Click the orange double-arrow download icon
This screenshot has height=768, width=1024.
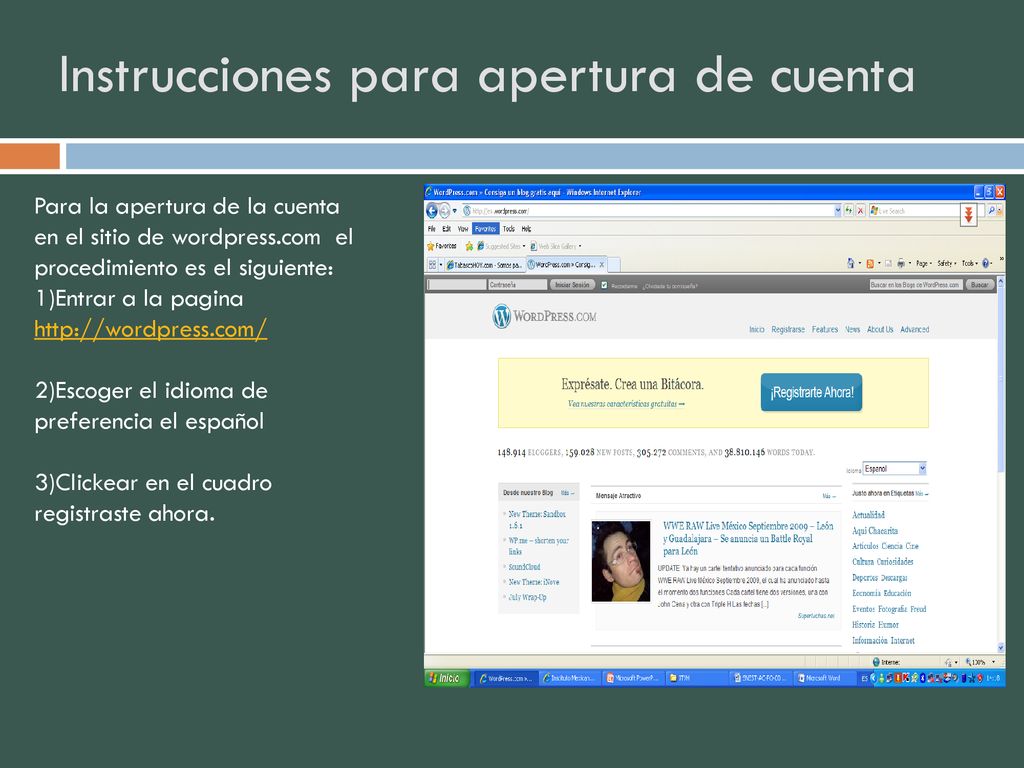(969, 214)
